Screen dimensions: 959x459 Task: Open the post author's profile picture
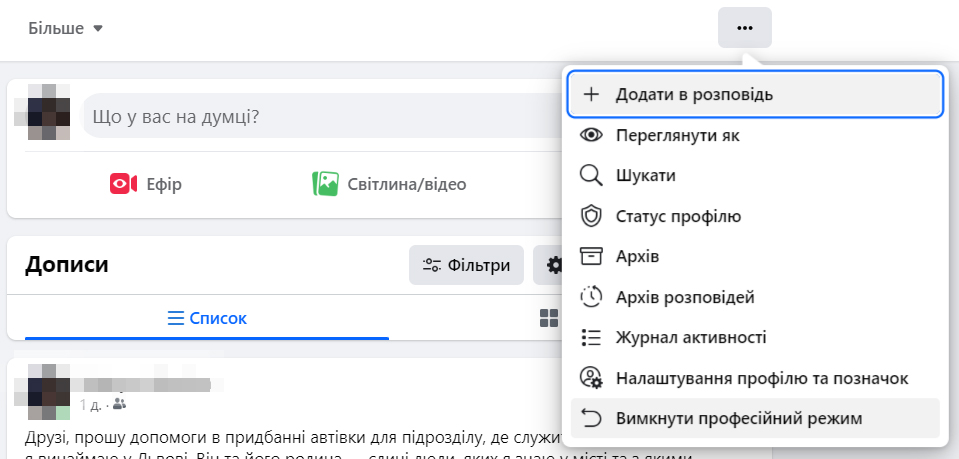[x=42, y=391]
